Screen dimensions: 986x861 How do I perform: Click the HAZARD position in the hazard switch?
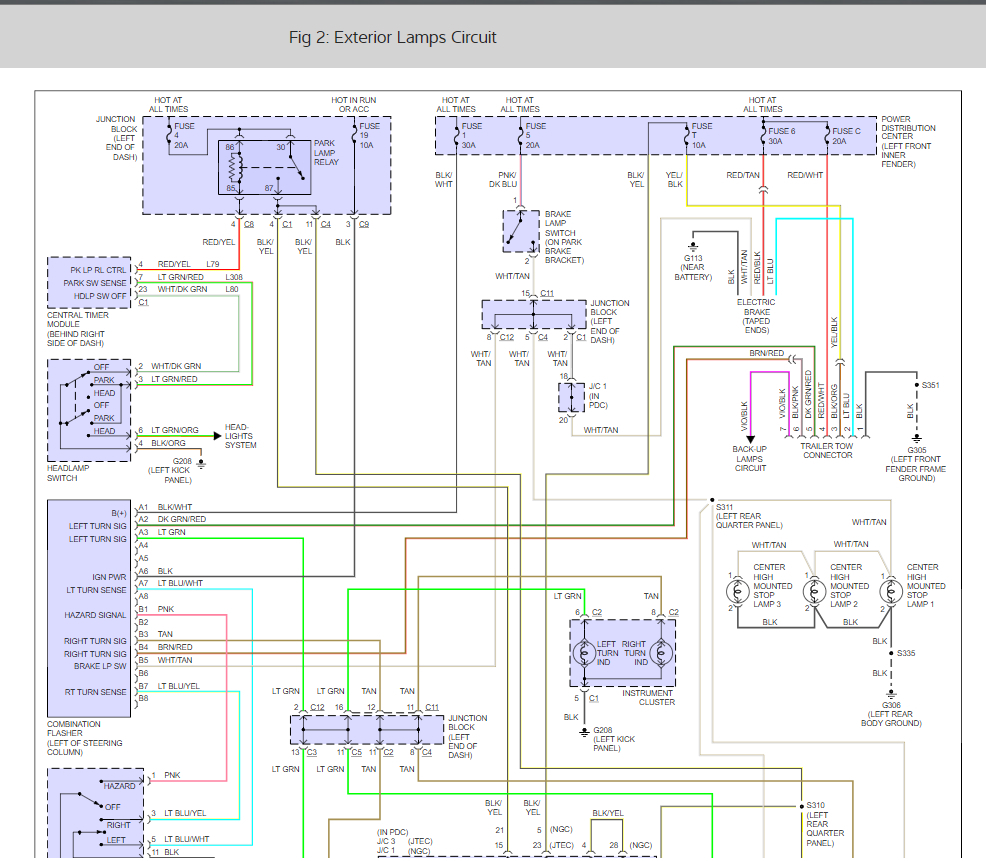click(x=119, y=786)
